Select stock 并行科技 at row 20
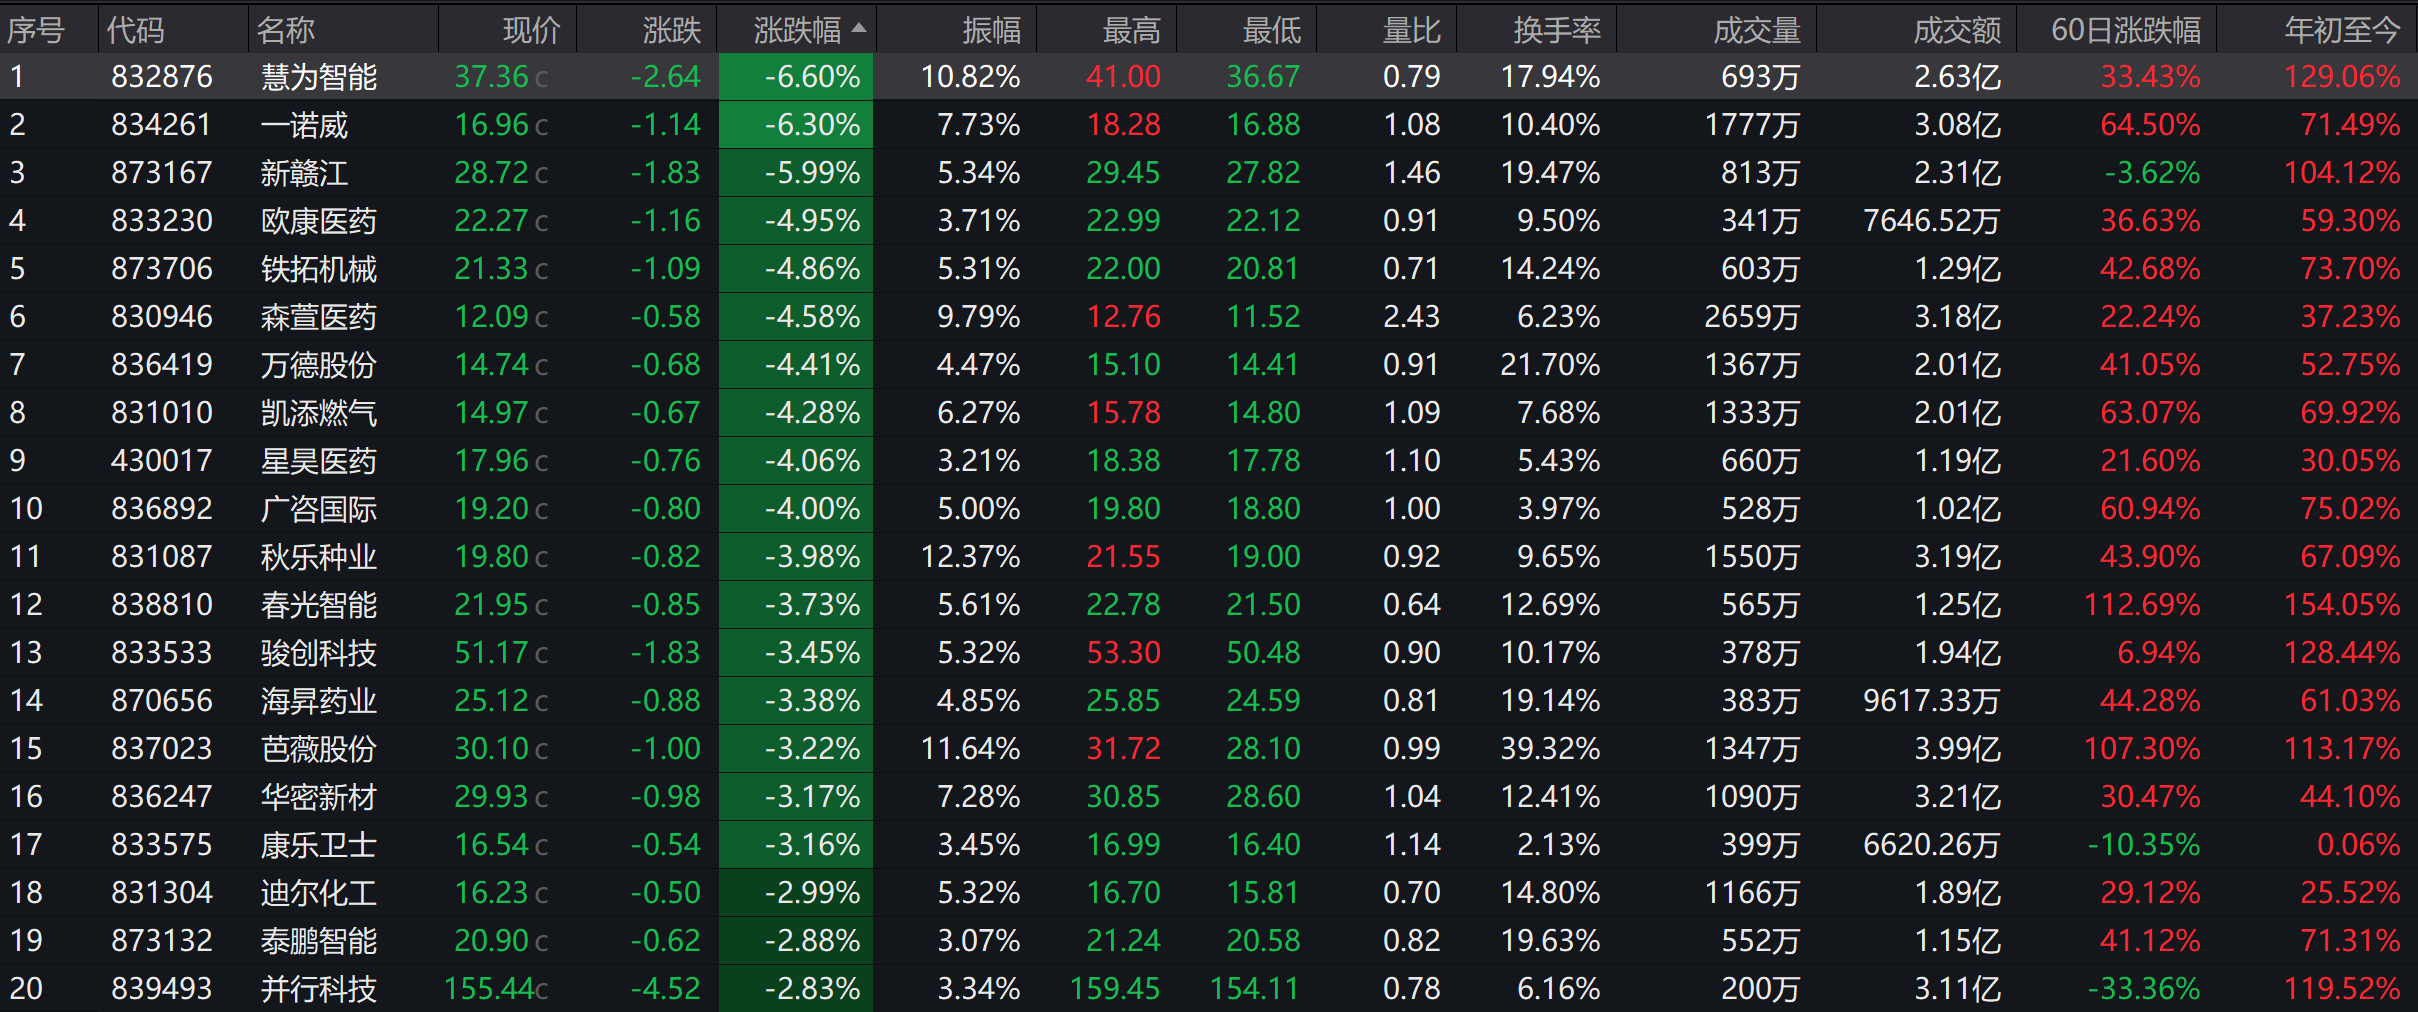 [1209, 988]
